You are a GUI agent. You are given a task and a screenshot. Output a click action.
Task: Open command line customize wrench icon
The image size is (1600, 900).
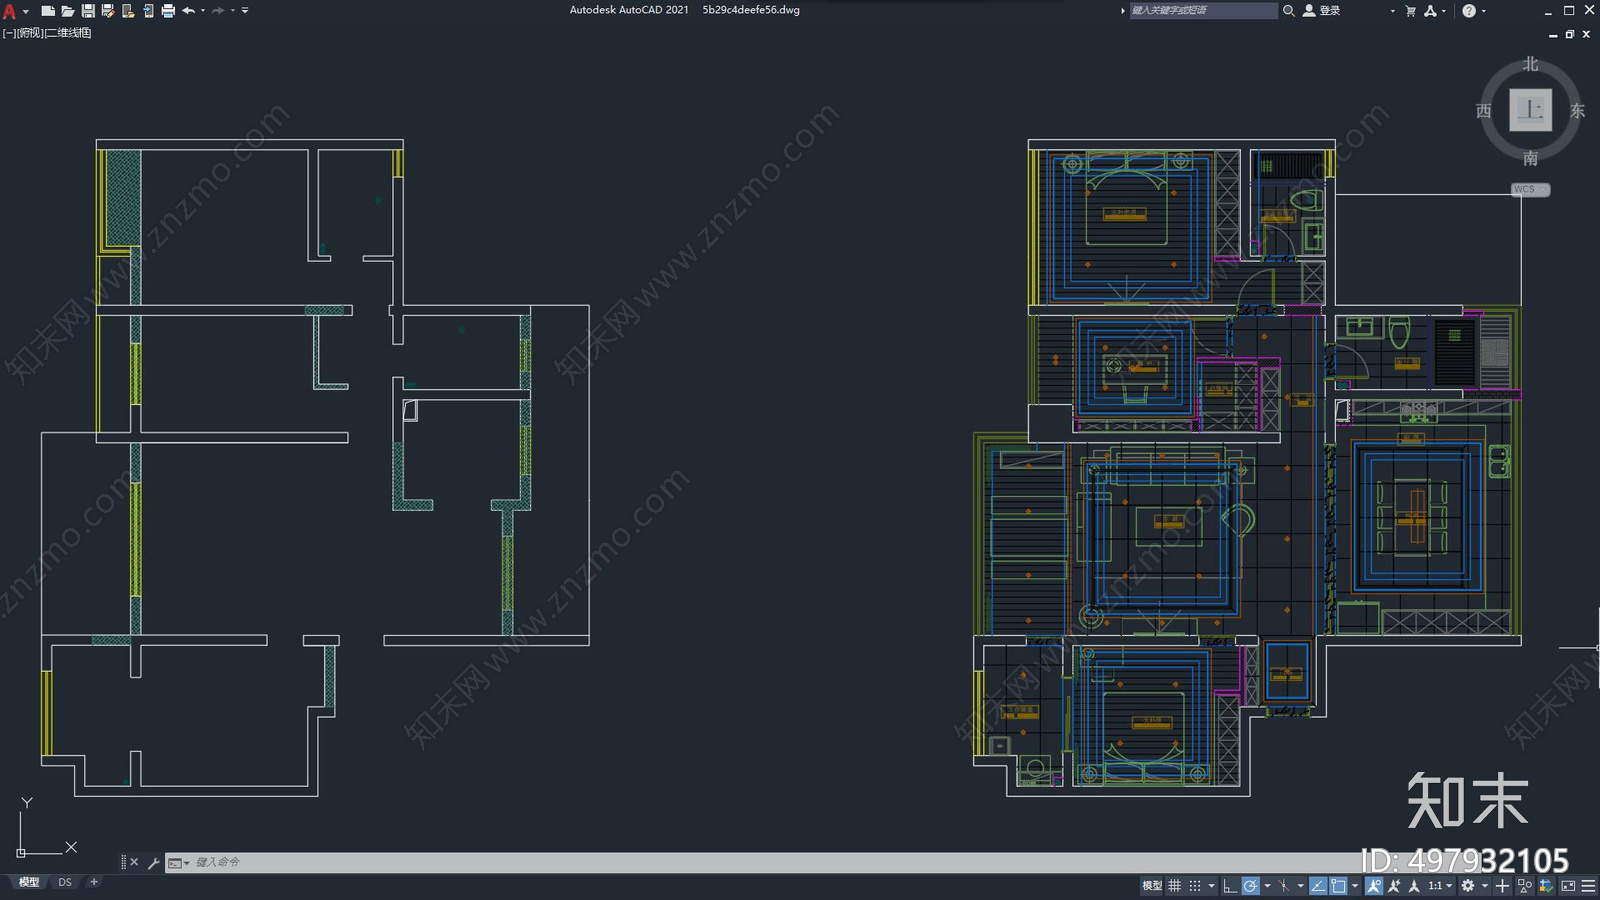click(x=153, y=862)
